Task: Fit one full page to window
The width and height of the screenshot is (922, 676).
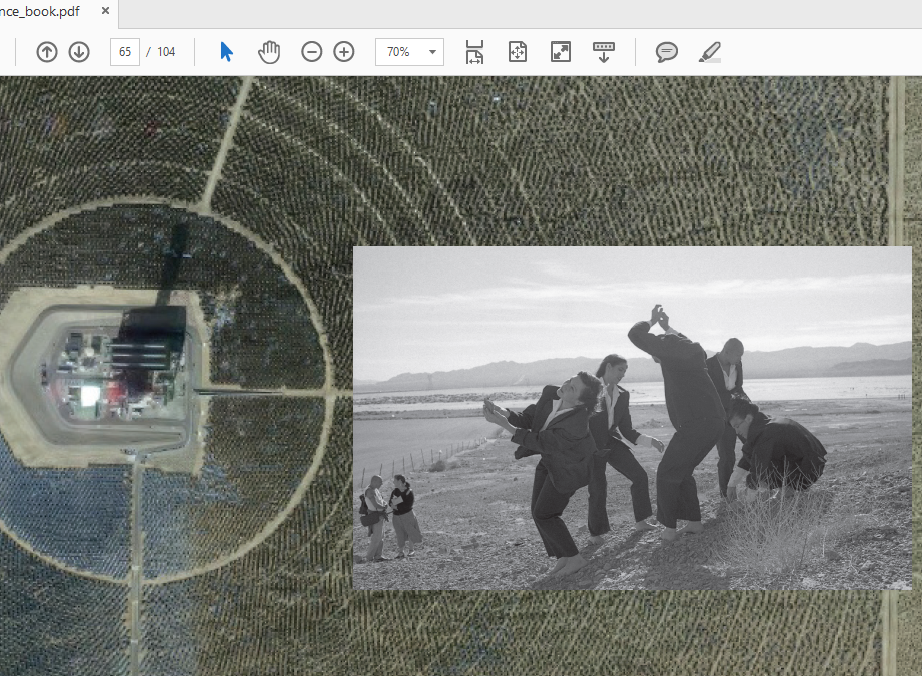Action: pyautogui.click(x=517, y=52)
